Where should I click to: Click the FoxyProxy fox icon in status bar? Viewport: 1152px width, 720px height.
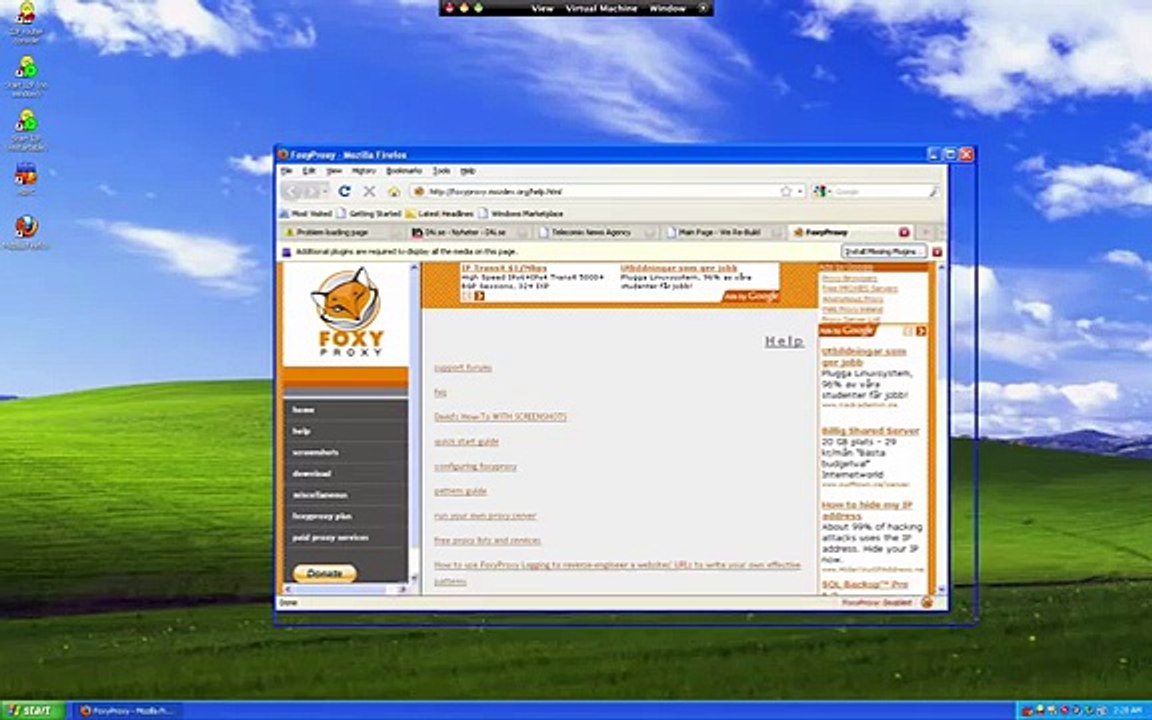[x=927, y=602]
